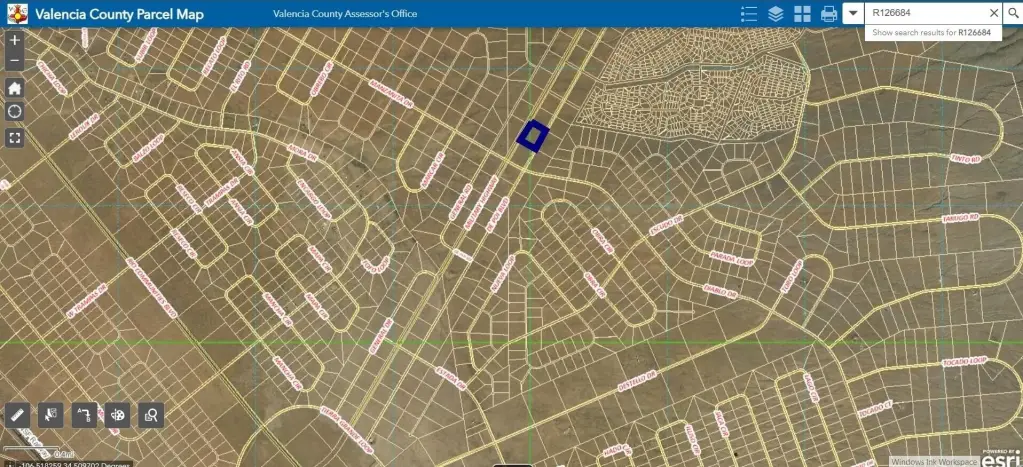
Task: Expand the search source dropdown arrow
Action: [853, 14]
